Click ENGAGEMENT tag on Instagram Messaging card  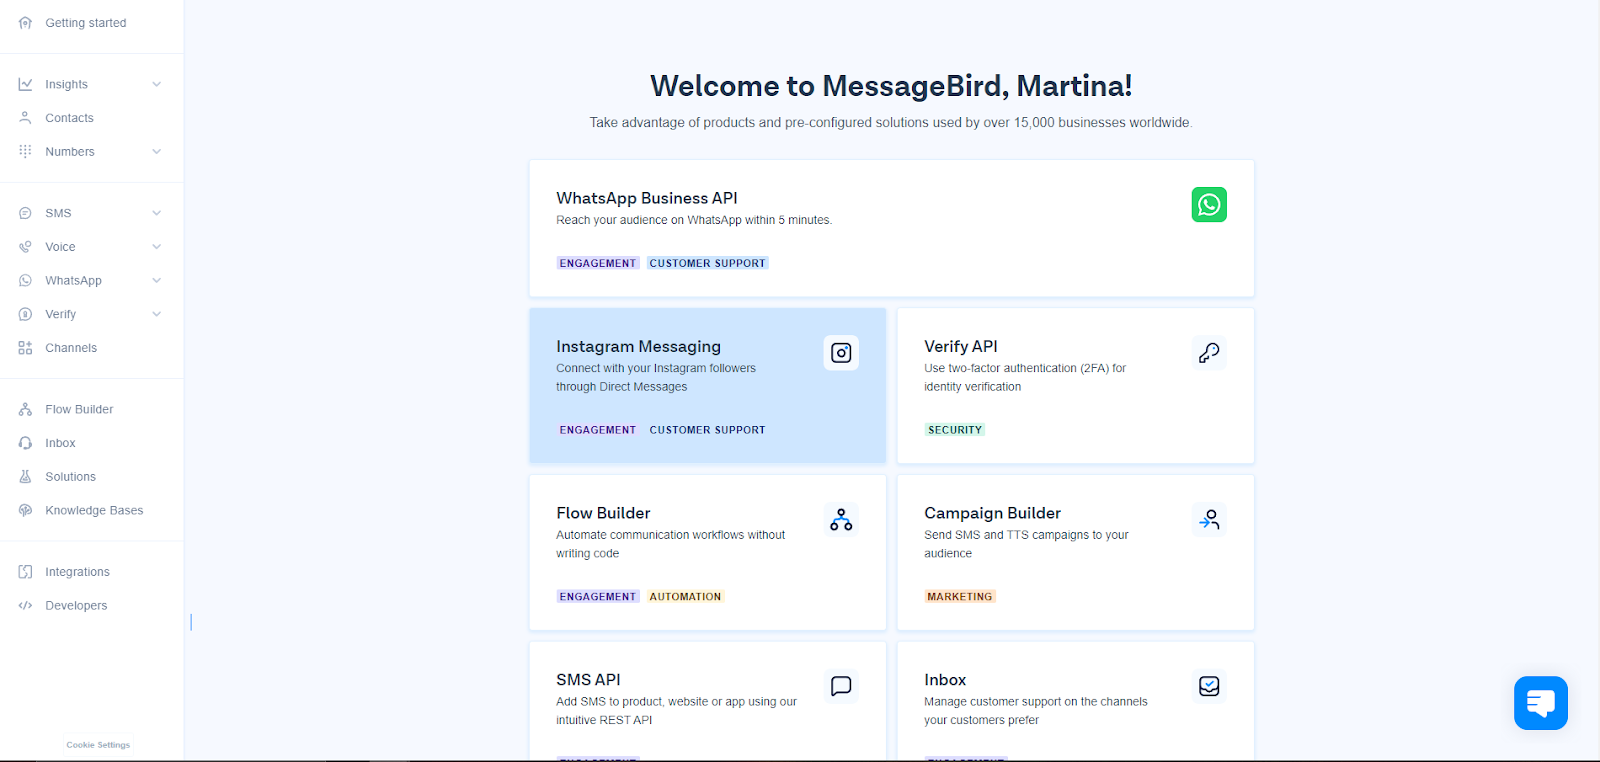pyautogui.click(x=598, y=430)
